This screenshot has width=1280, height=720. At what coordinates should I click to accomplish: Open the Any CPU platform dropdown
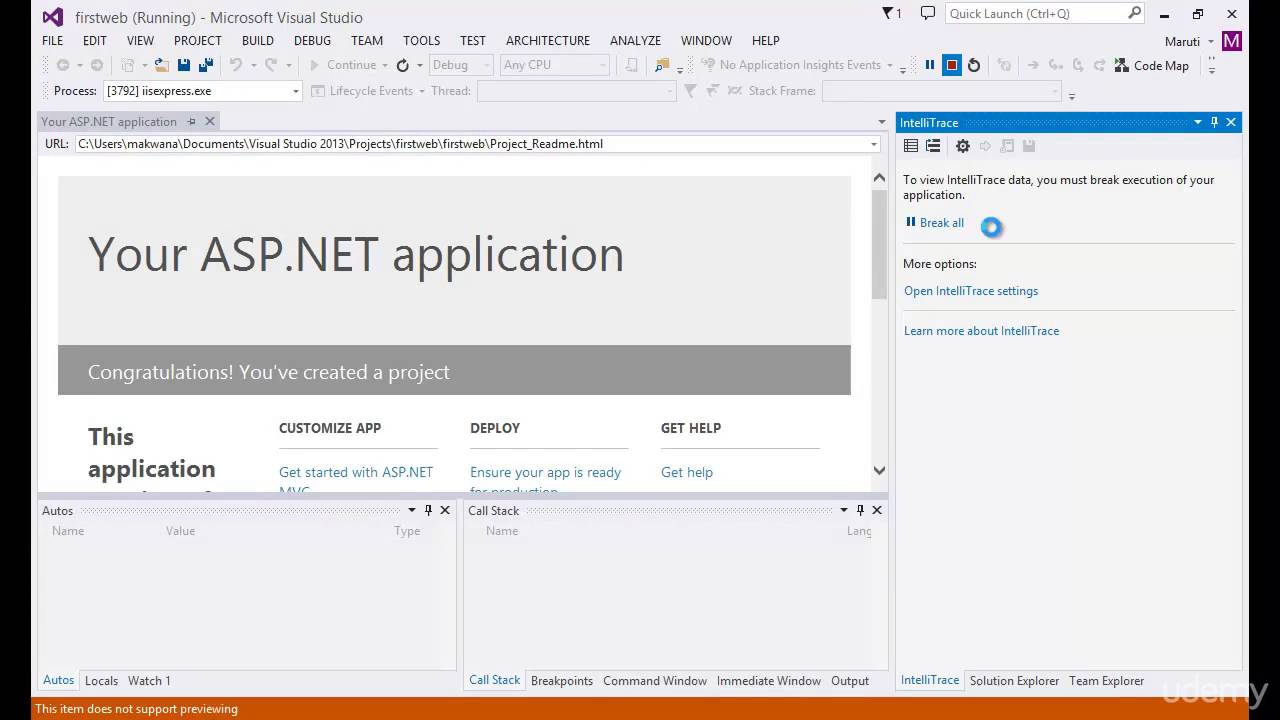pyautogui.click(x=555, y=65)
